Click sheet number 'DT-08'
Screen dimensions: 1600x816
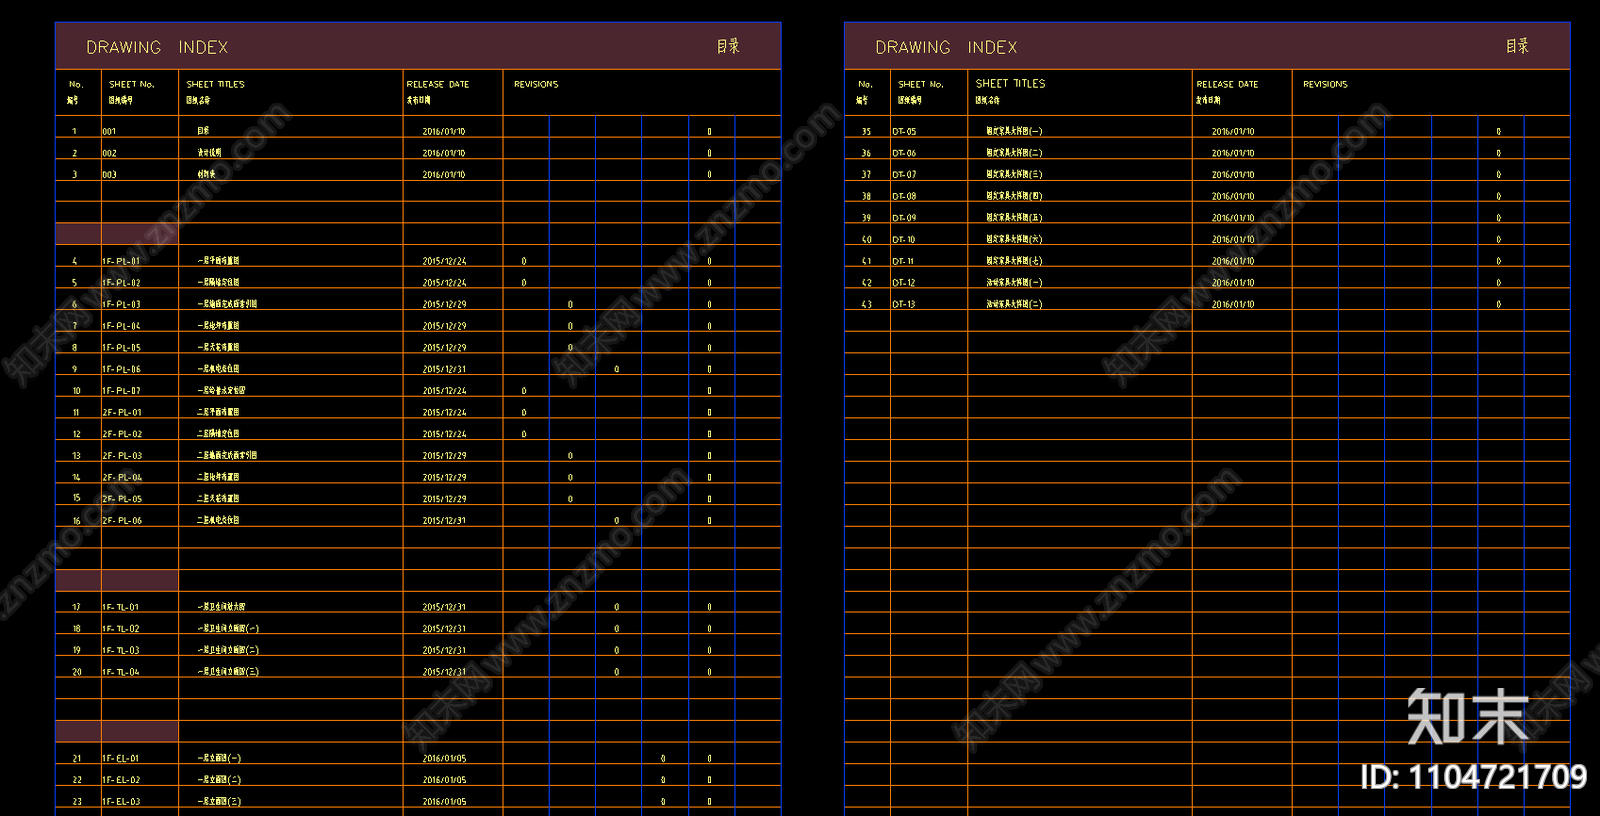click(904, 196)
